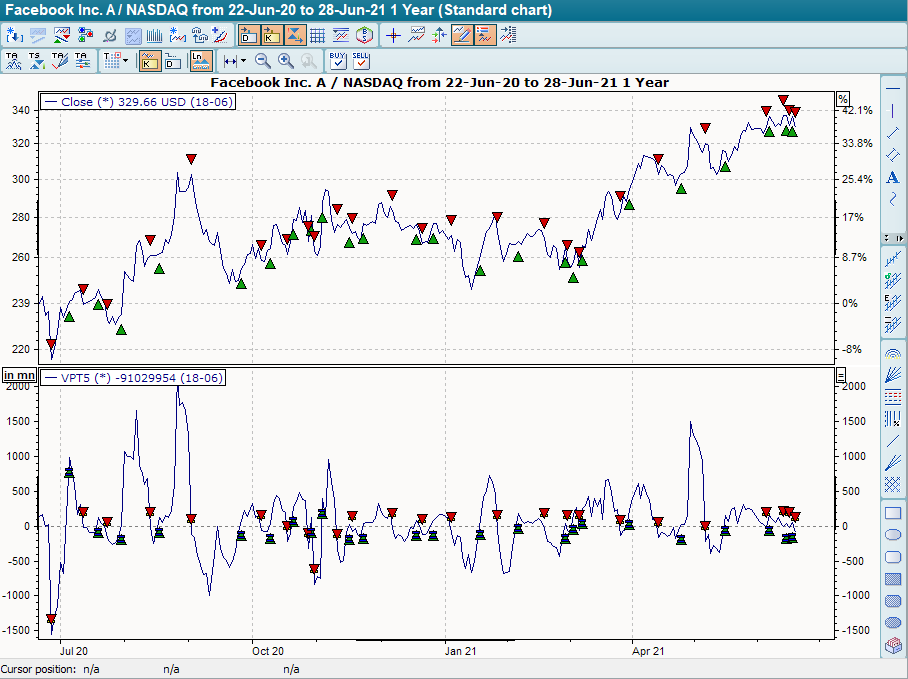Select the rectangle drawing tool
The image size is (908, 679).
click(894, 512)
